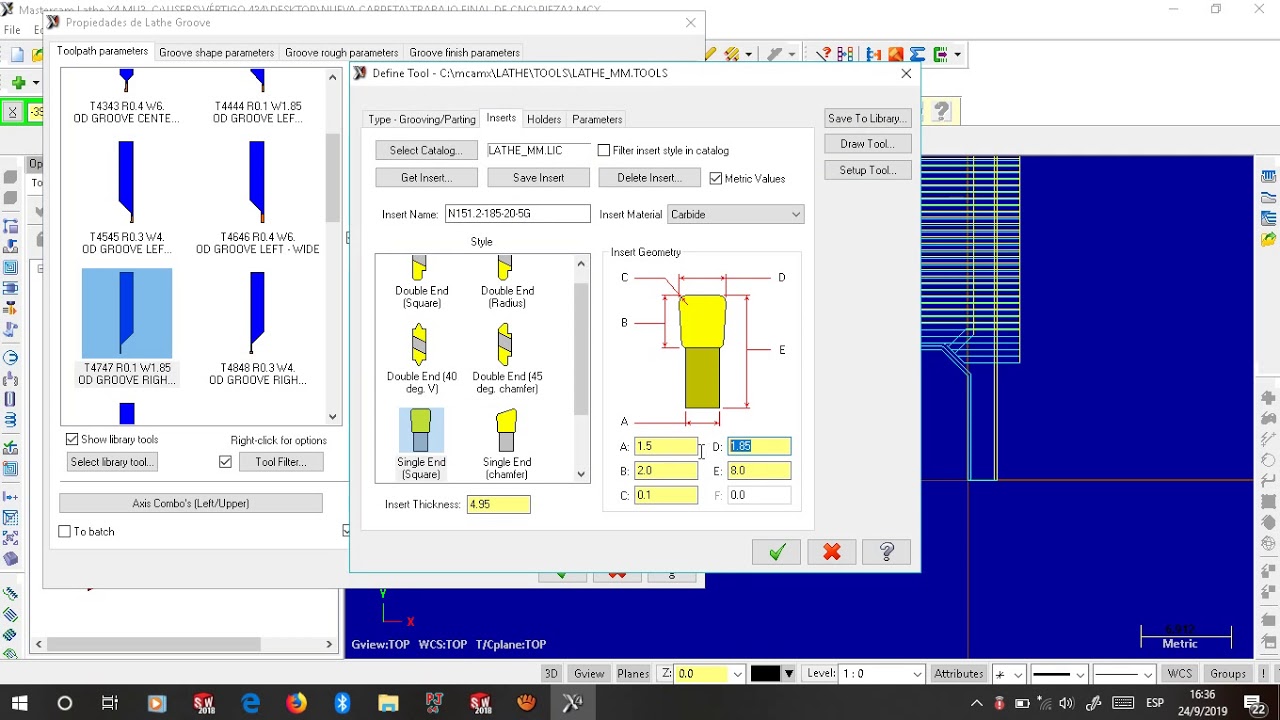Open help in Define Tool dialog

pyautogui.click(x=887, y=552)
